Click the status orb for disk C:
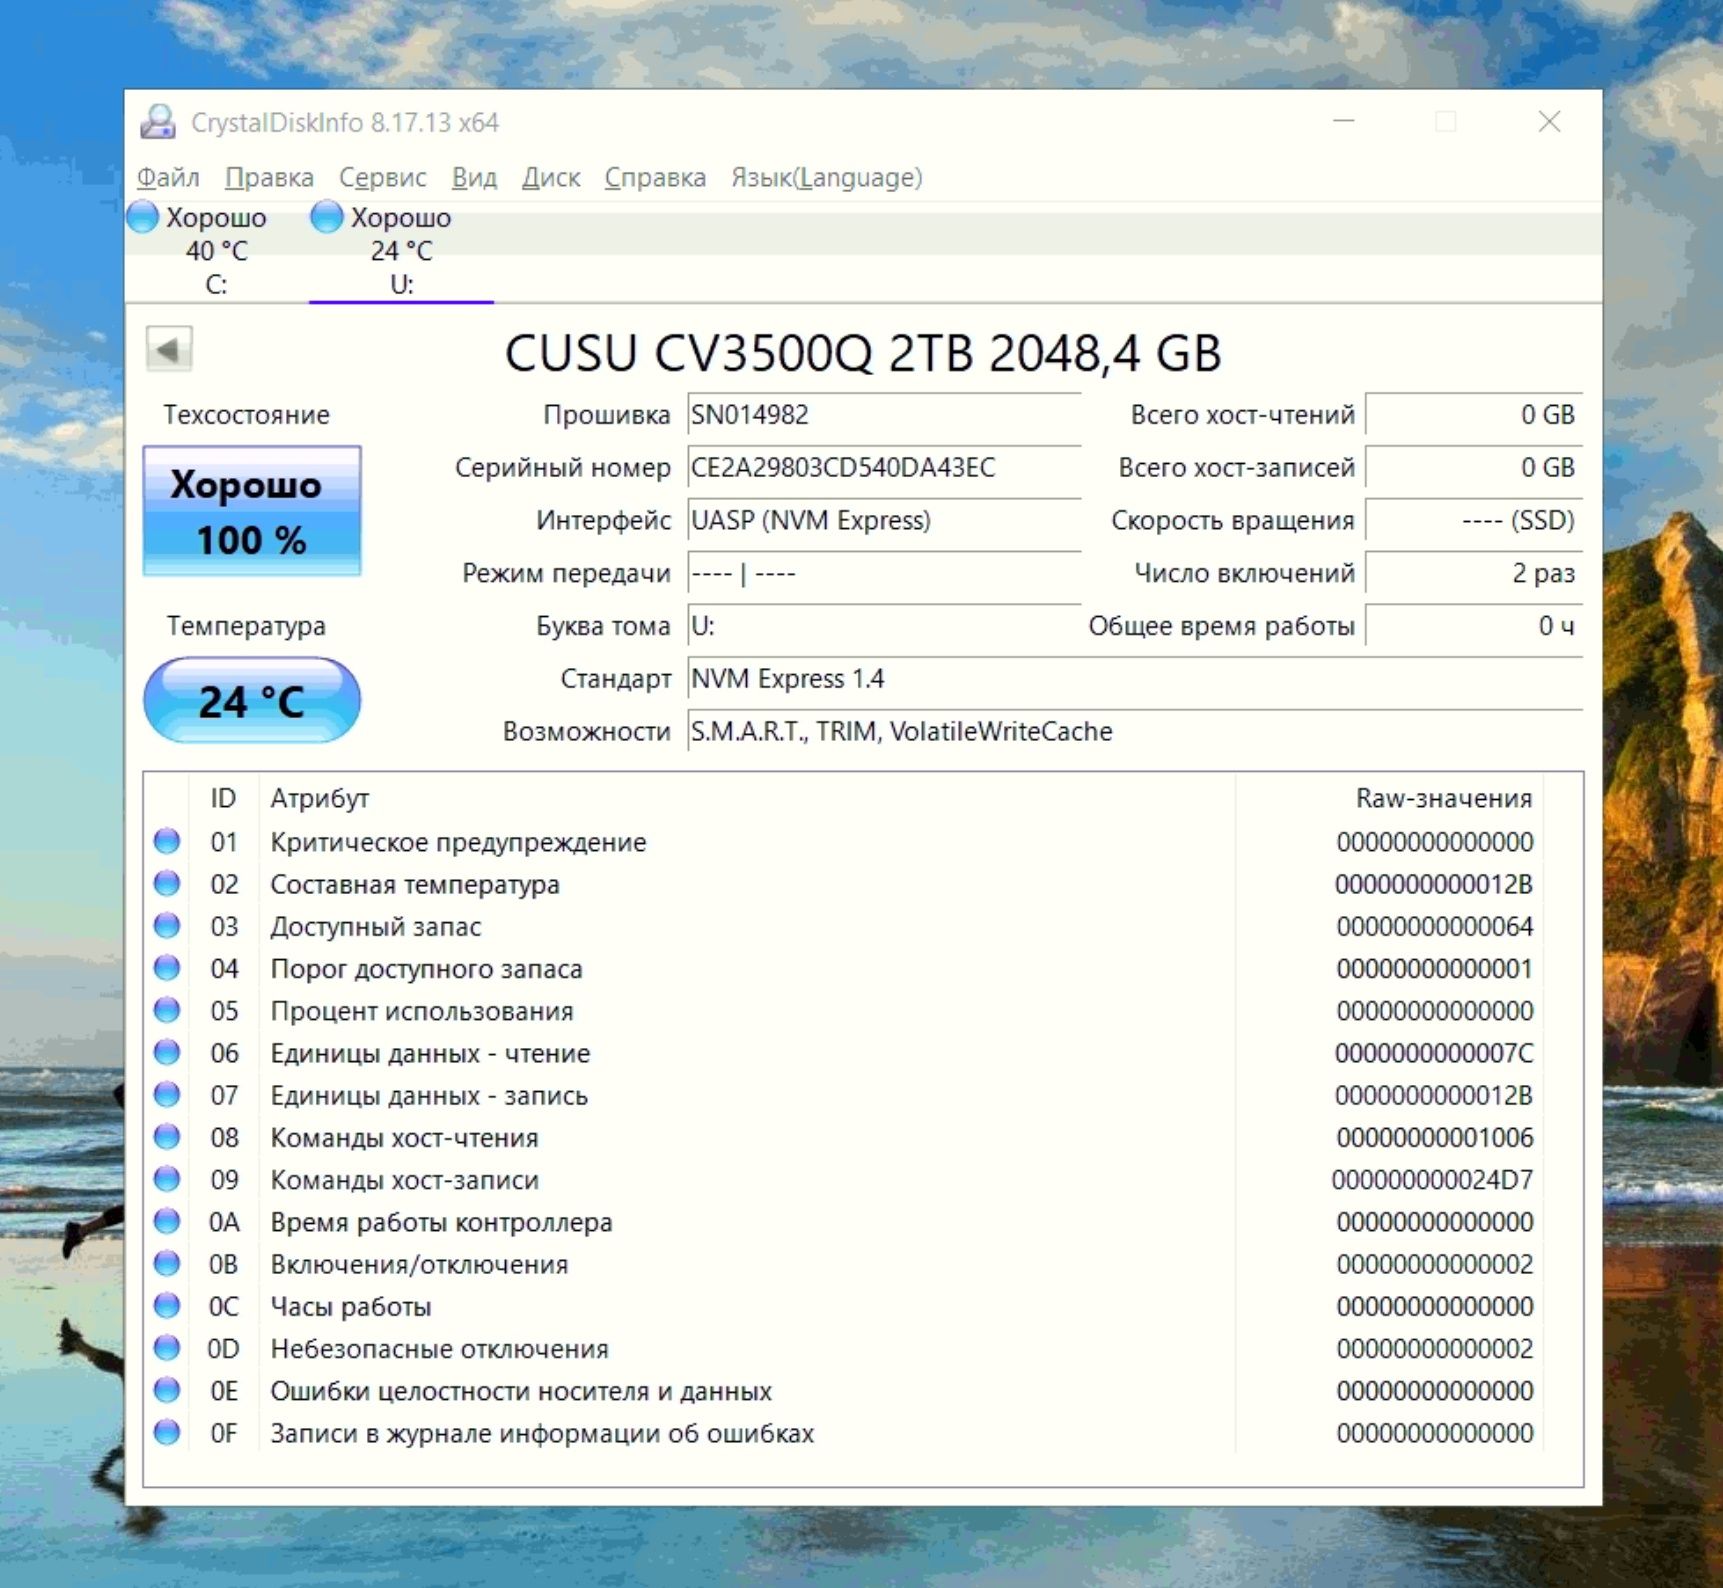Screen dimensions: 1723x1588 tap(142, 217)
